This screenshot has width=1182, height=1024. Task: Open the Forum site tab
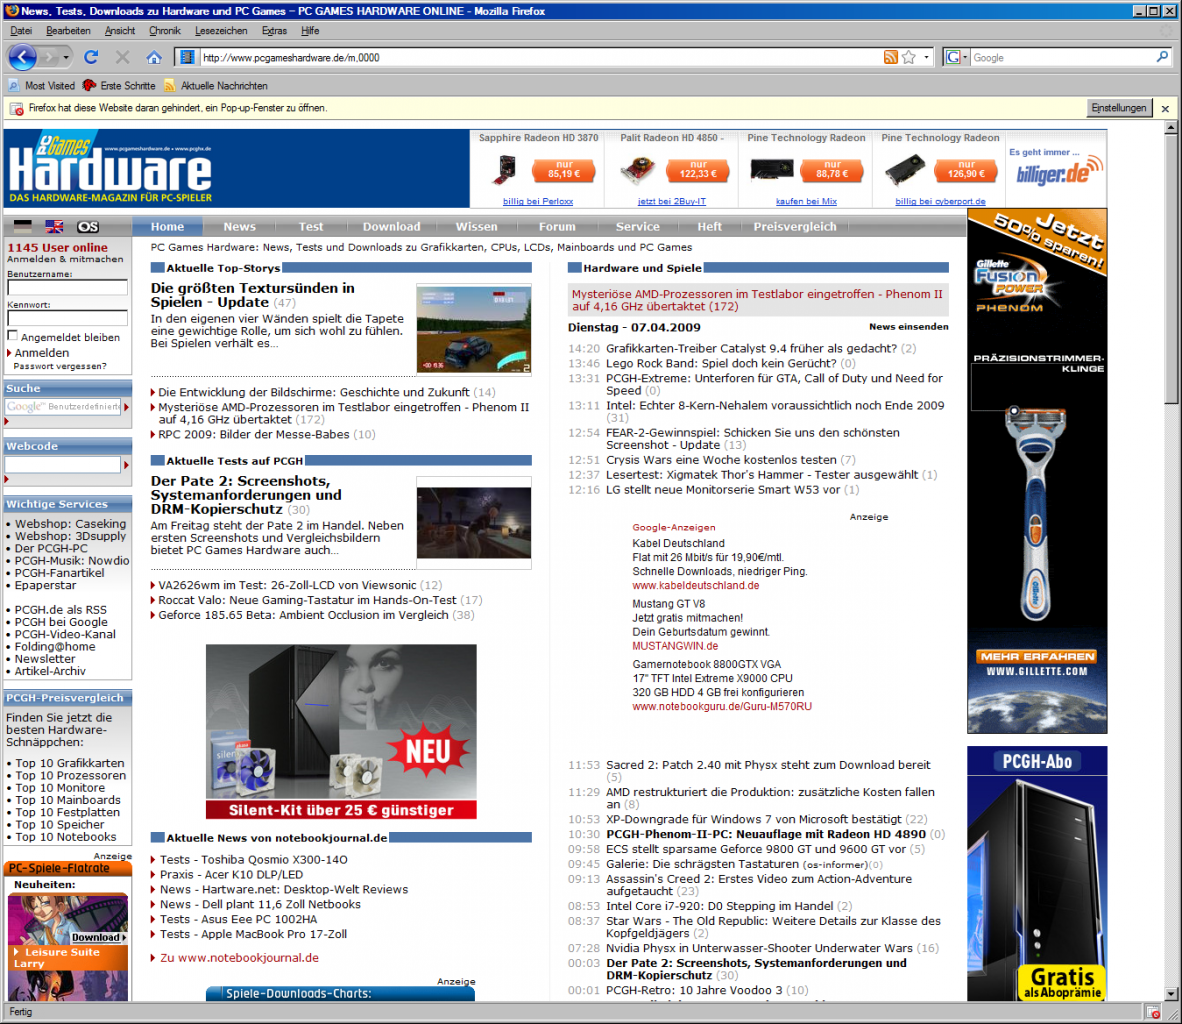click(x=557, y=226)
